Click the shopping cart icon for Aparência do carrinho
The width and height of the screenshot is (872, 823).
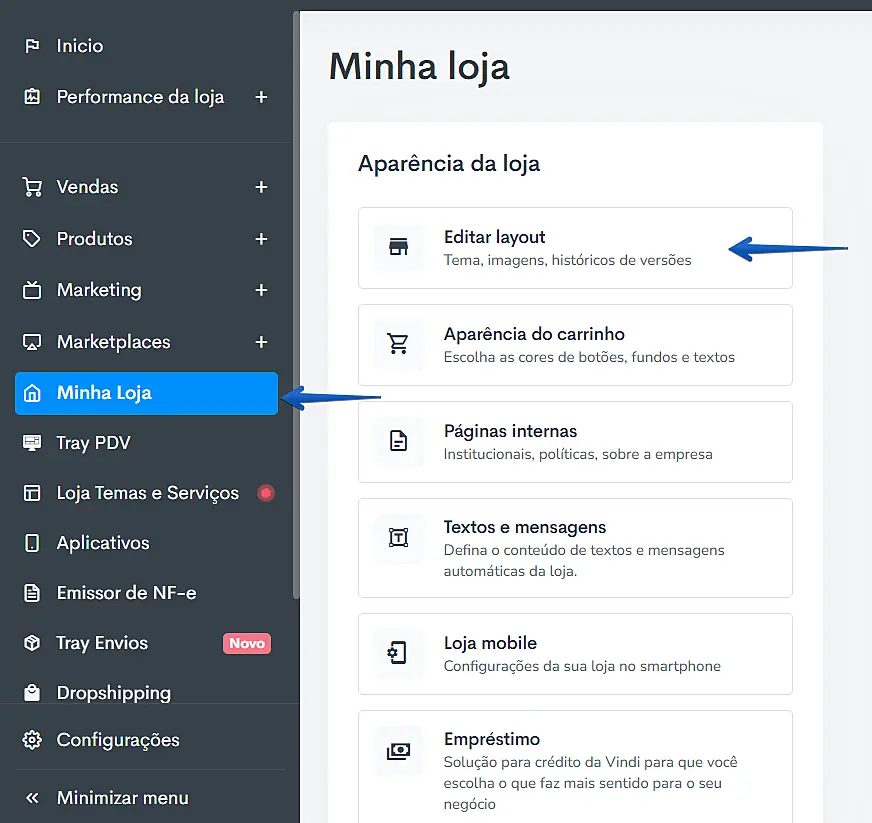tap(399, 344)
